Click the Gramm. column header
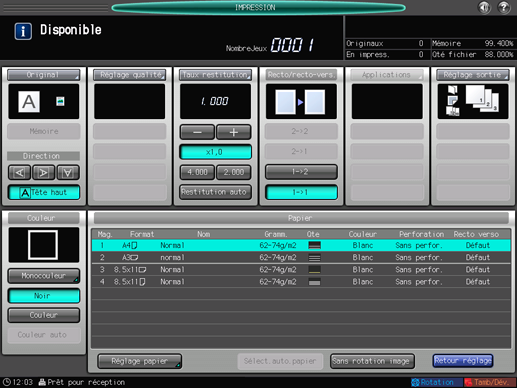Viewport: 517px width, 388px height. click(x=276, y=234)
